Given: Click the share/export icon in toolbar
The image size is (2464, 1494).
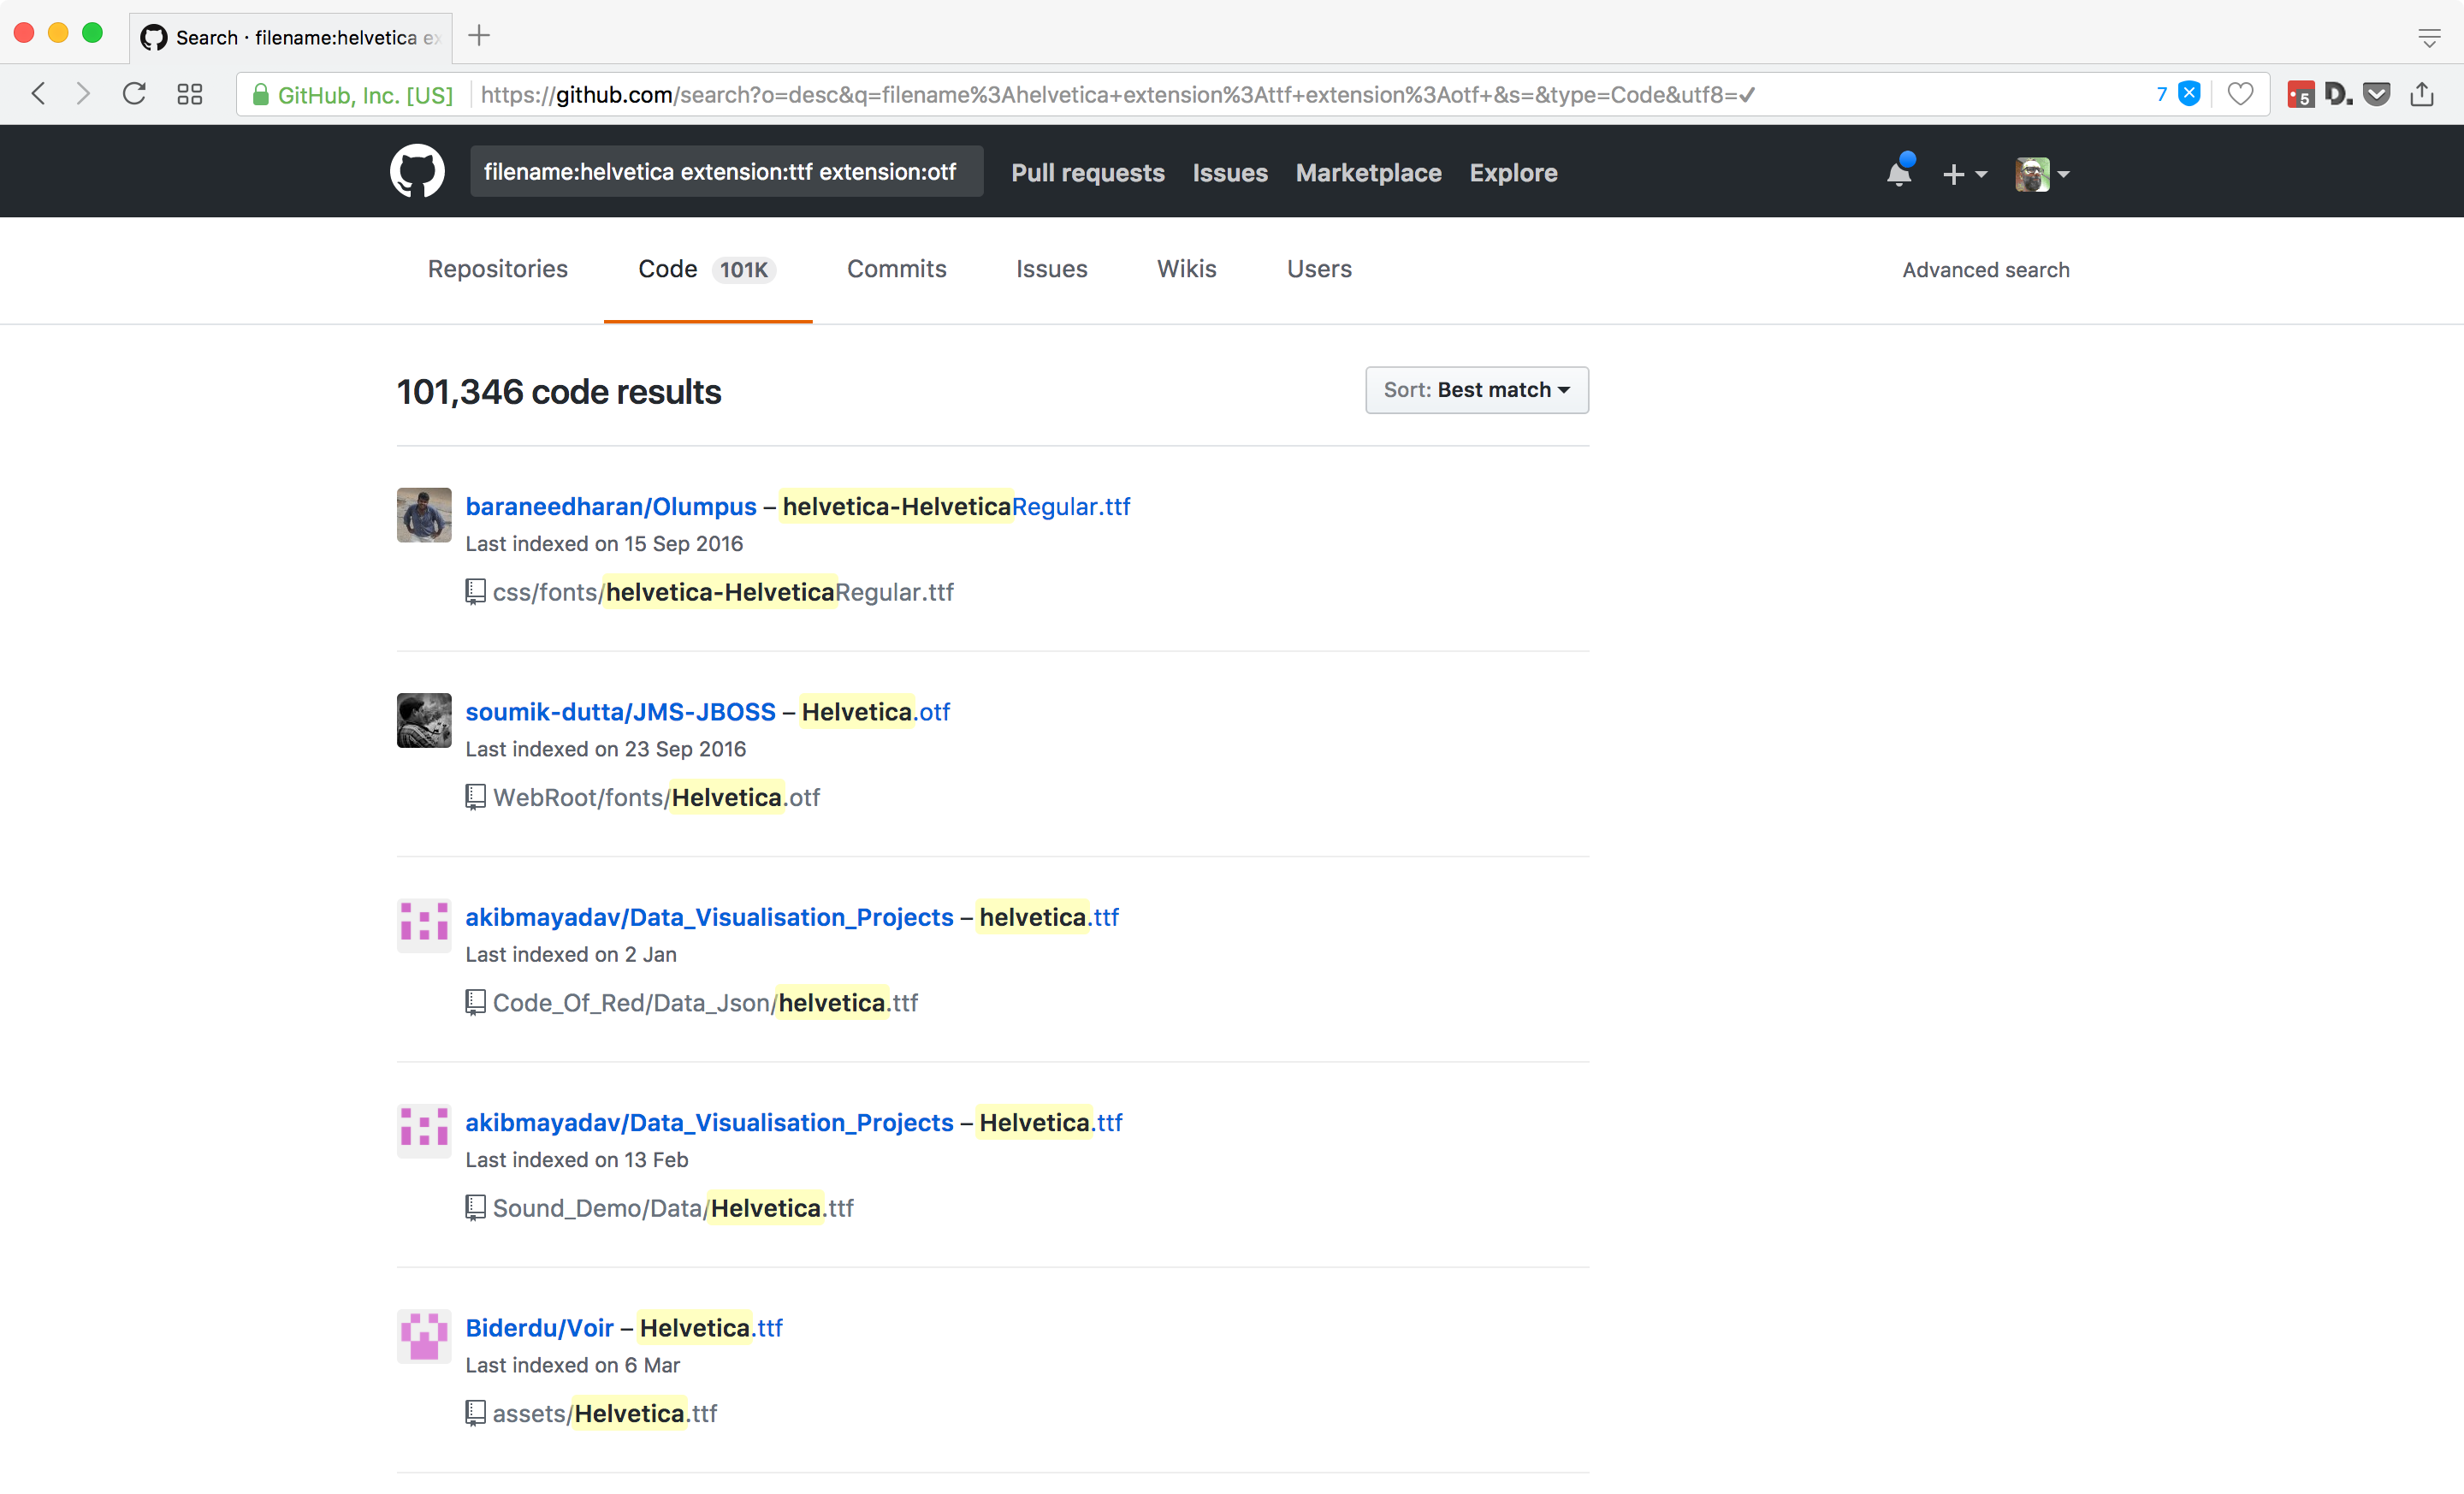Looking at the screenshot, I should [2434, 95].
